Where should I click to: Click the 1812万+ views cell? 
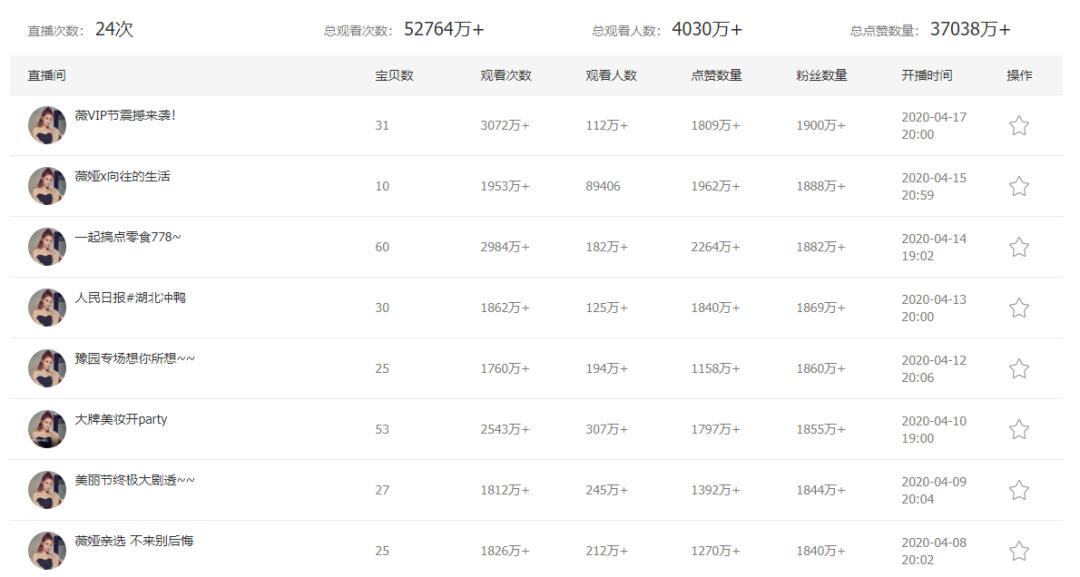click(505, 490)
